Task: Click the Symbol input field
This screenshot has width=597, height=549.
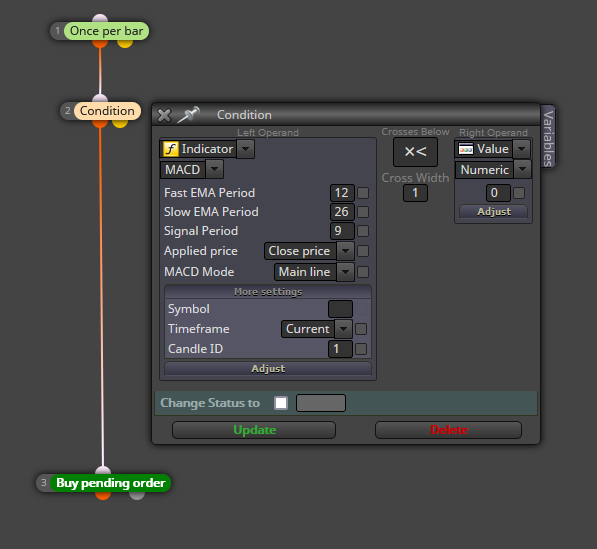Action: (x=340, y=309)
